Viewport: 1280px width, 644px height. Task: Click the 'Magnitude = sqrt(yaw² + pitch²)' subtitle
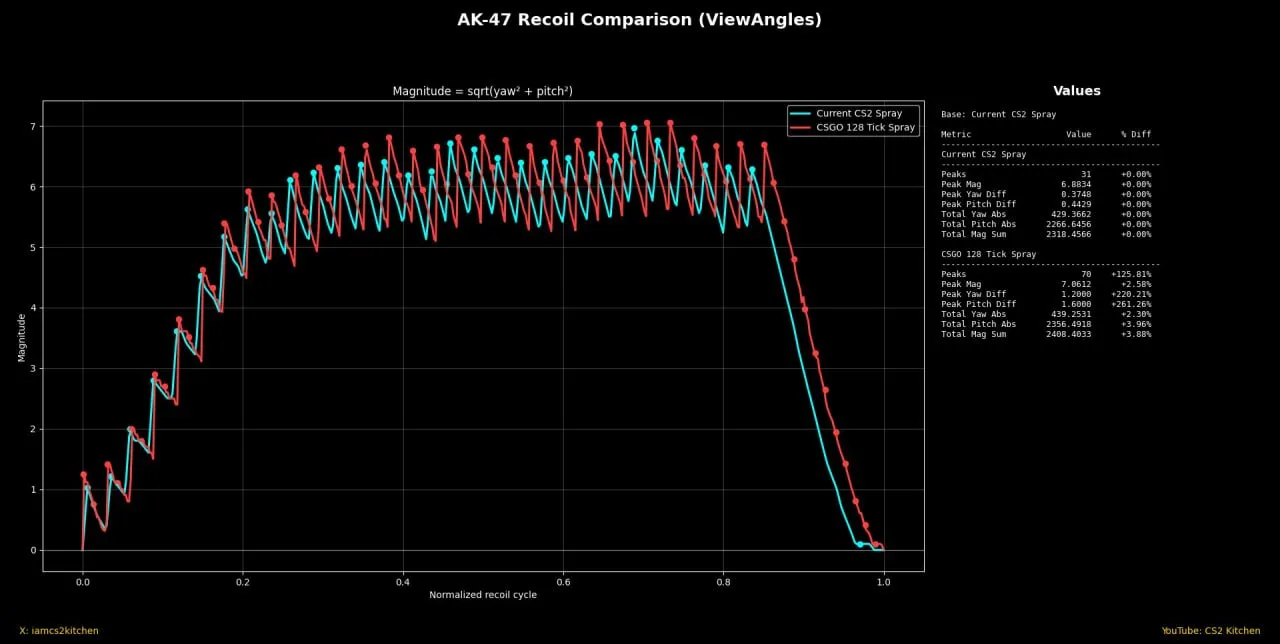(483, 91)
